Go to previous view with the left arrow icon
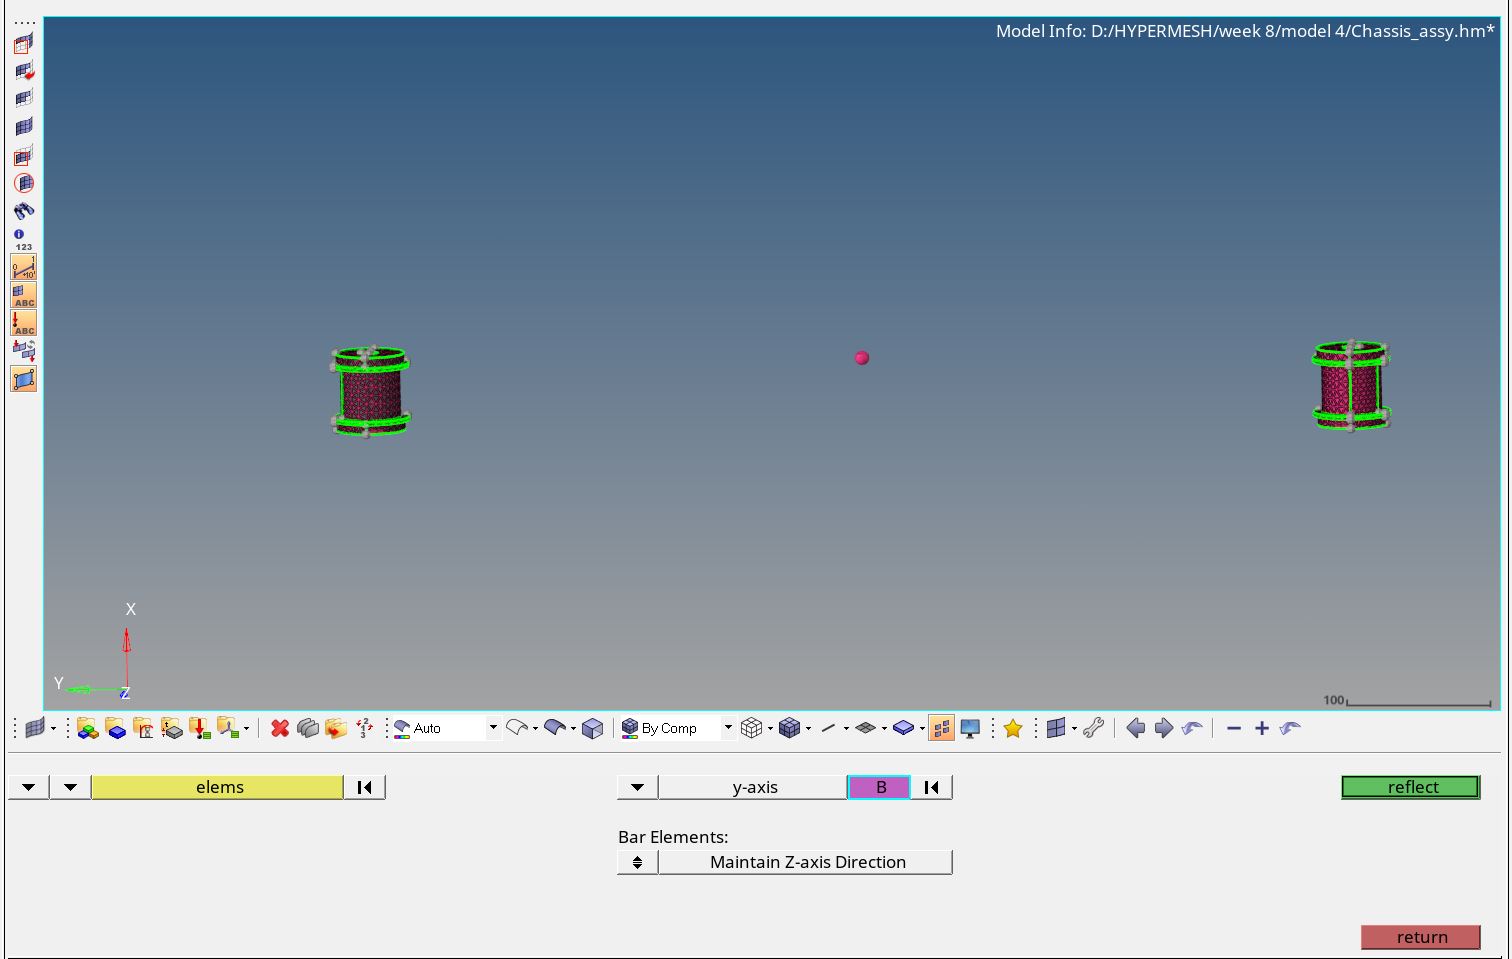Image resolution: width=1512 pixels, height=959 pixels. click(x=1135, y=728)
